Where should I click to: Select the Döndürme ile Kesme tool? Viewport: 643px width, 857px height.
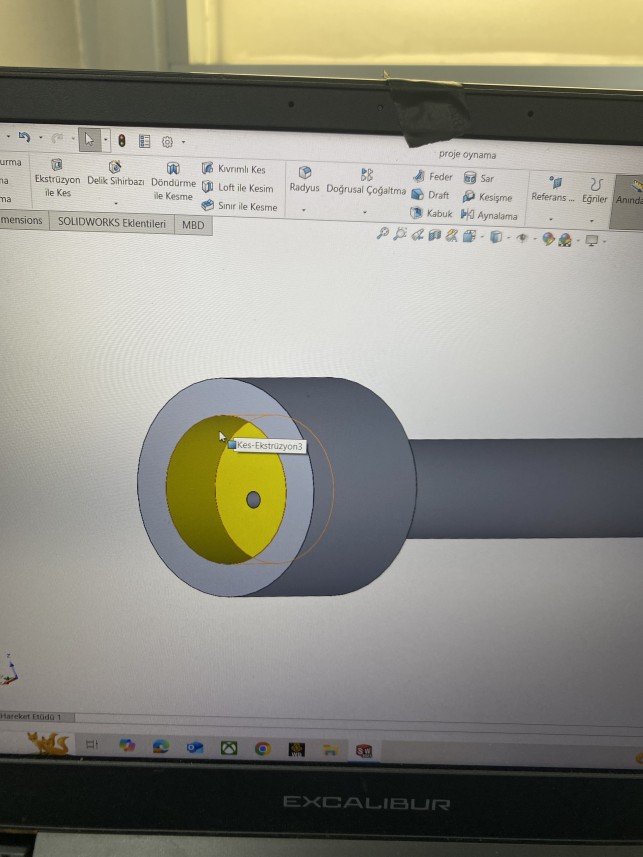pos(173,180)
